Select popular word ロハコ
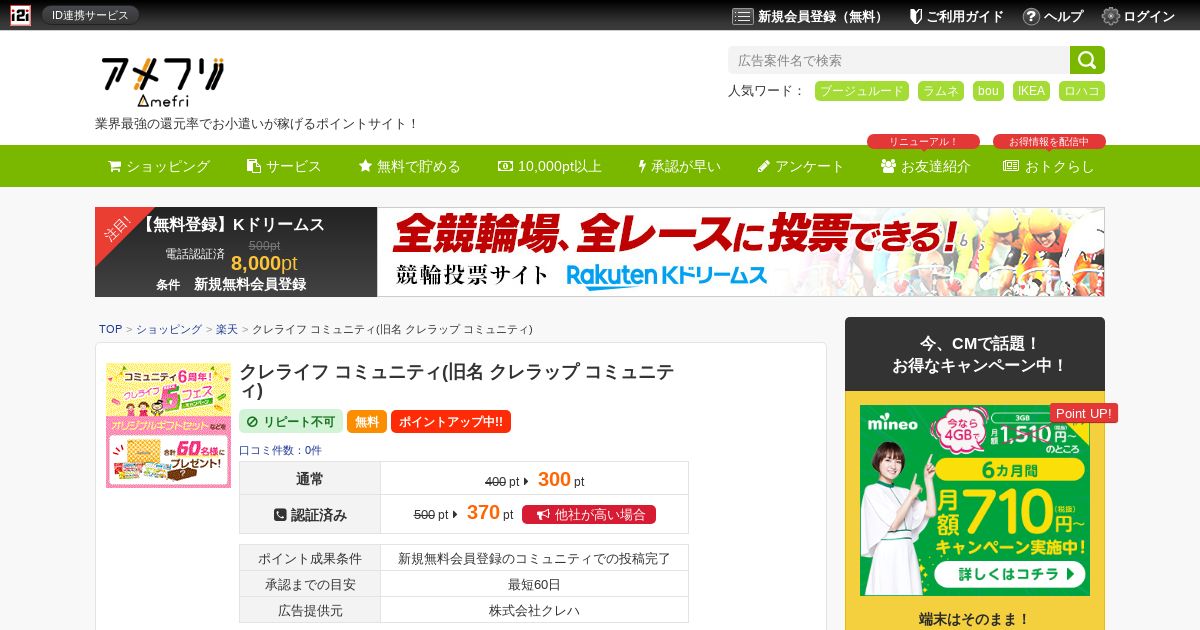This screenshot has height=630, width=1200. click(1082, 91)
